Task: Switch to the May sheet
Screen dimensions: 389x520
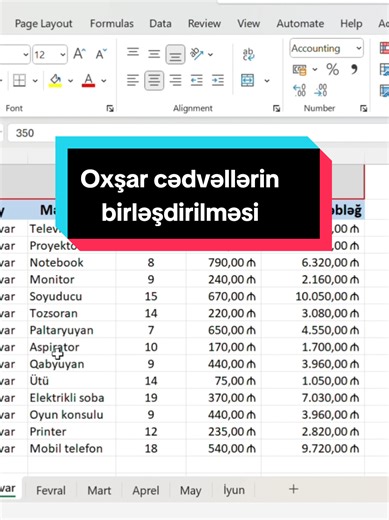Action: coord(190,490)
